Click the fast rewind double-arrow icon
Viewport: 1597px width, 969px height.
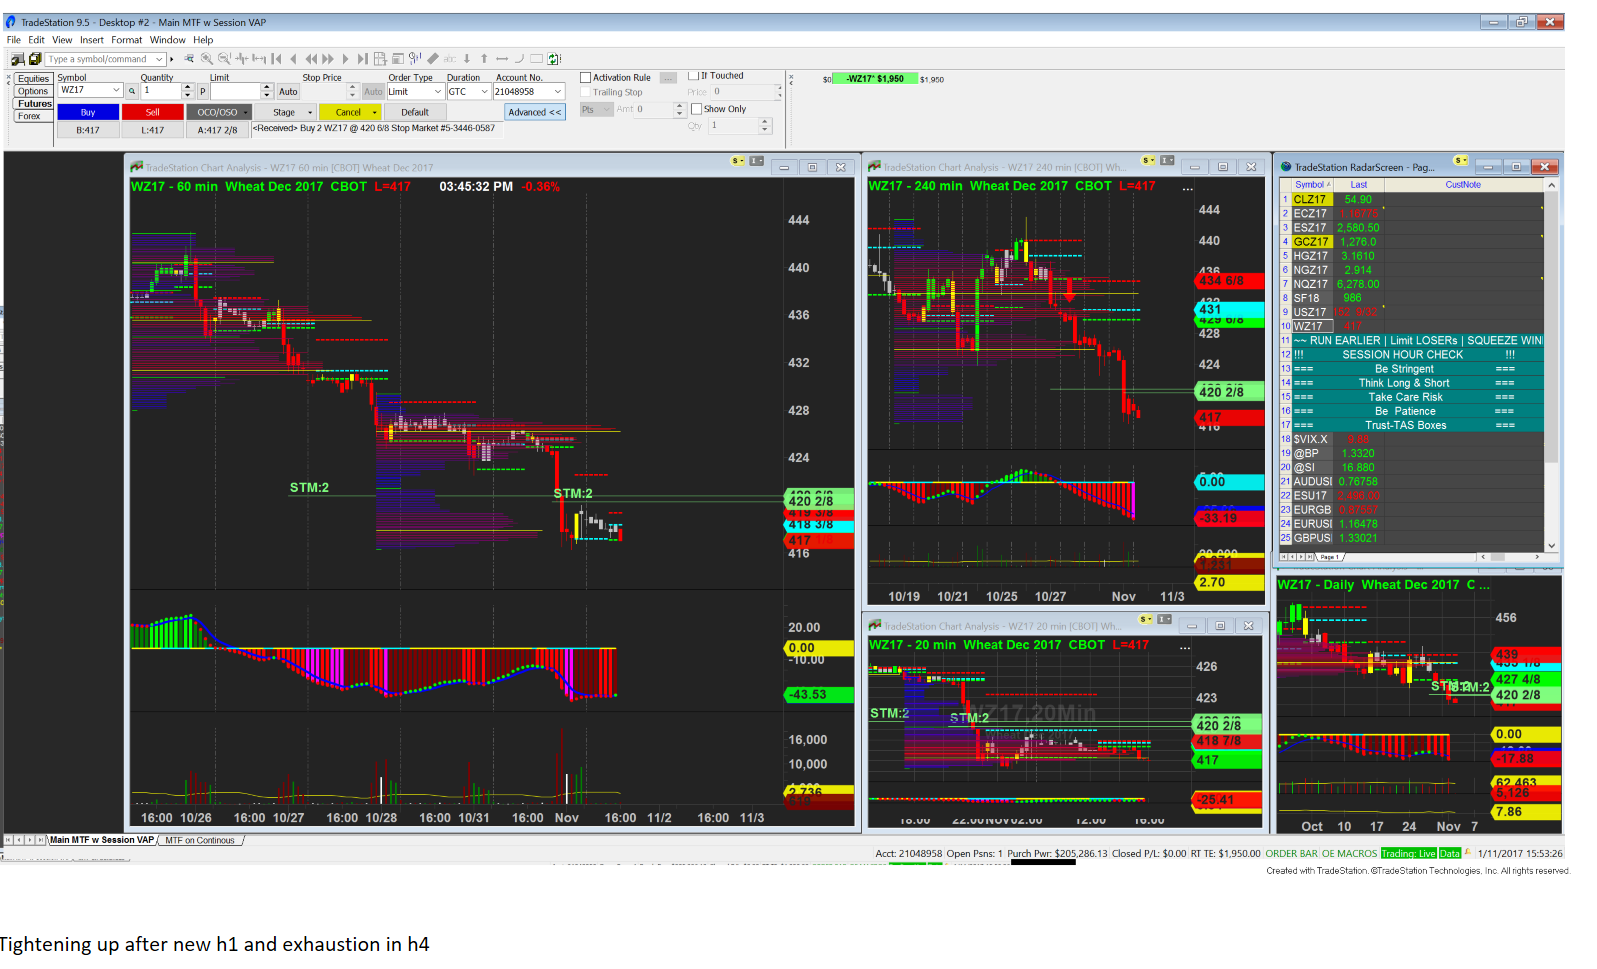[x=311, y=59]
